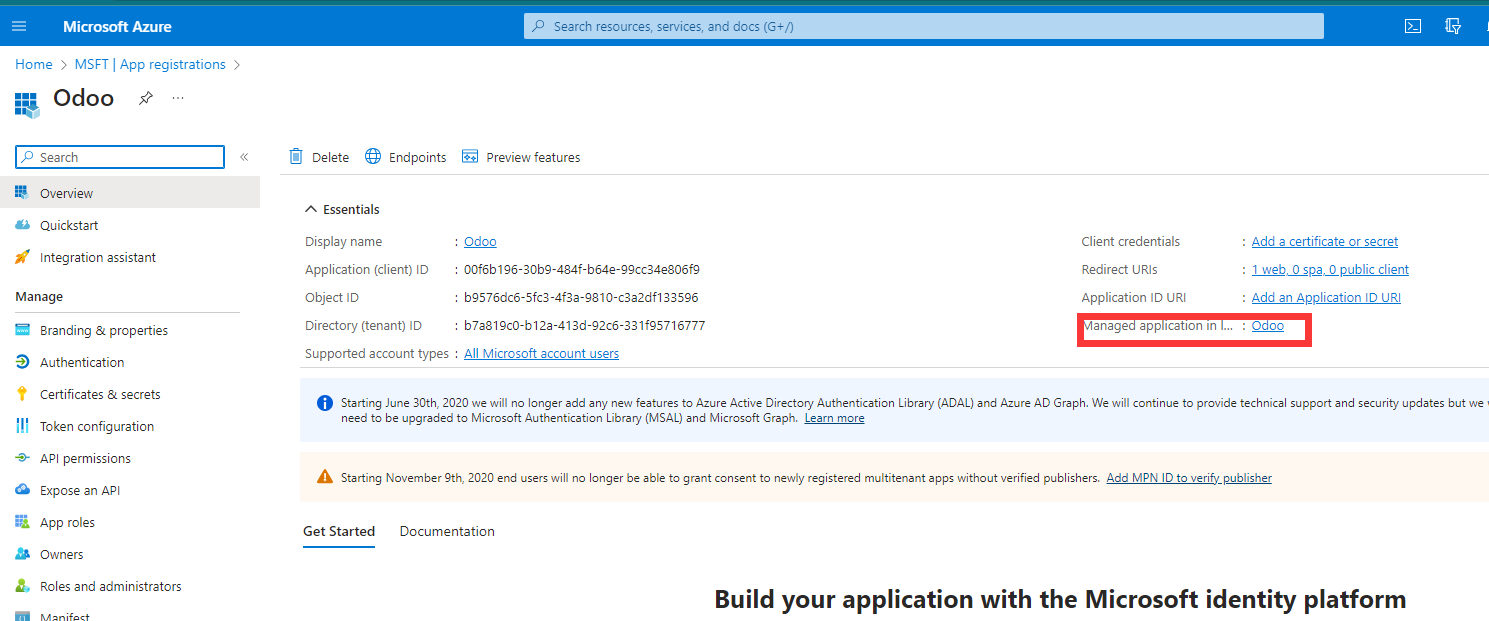The width and height of the screenshot is (1489, 621).
Task: Open the managed application Odoo link
Action: [1268, 325]
